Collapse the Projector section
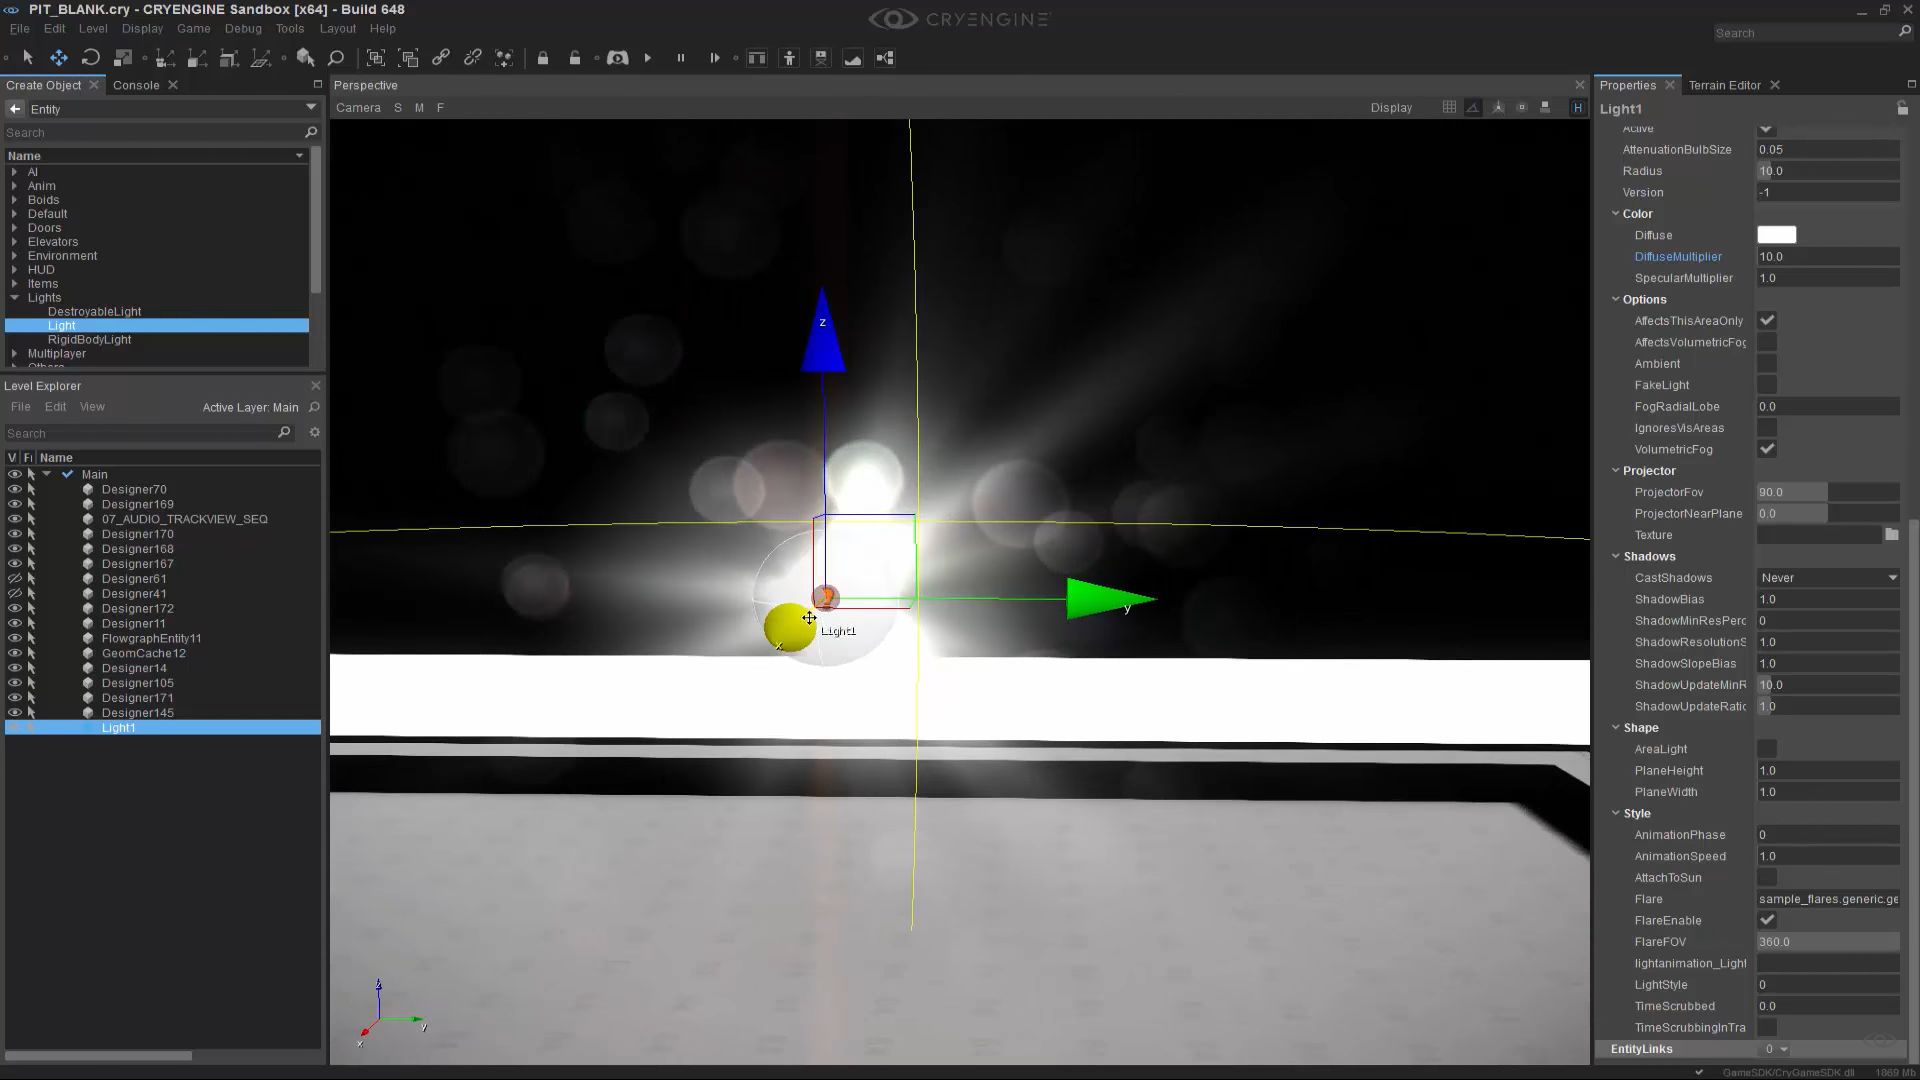The width and height of the screenshot is (1920, 1080). pos(1615,471)
